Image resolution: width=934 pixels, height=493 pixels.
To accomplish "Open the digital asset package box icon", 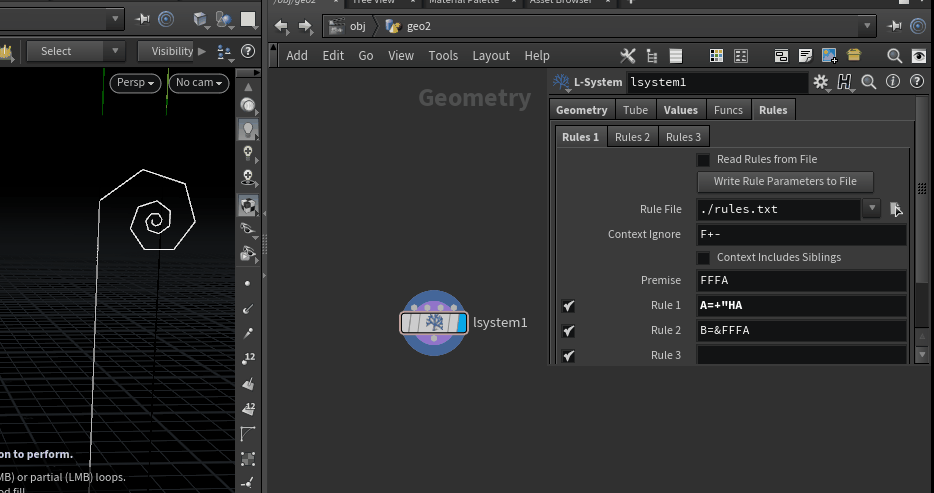I will 854,55.
